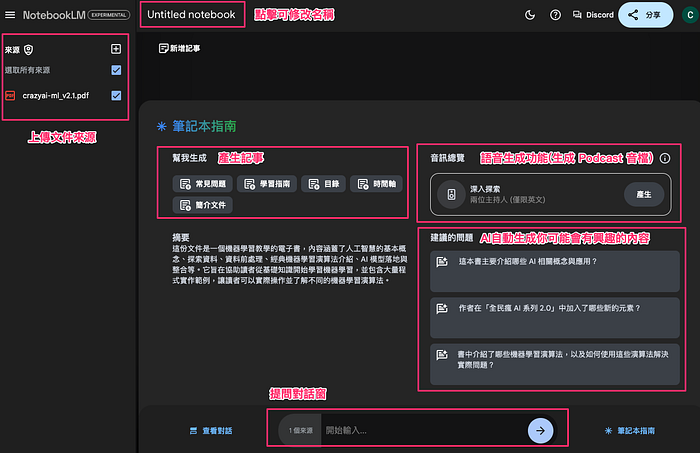Screen dimensions: 700x453
Task: Select question 書中介紹了哪些機器學習演算法
Action: click(555, 364)
